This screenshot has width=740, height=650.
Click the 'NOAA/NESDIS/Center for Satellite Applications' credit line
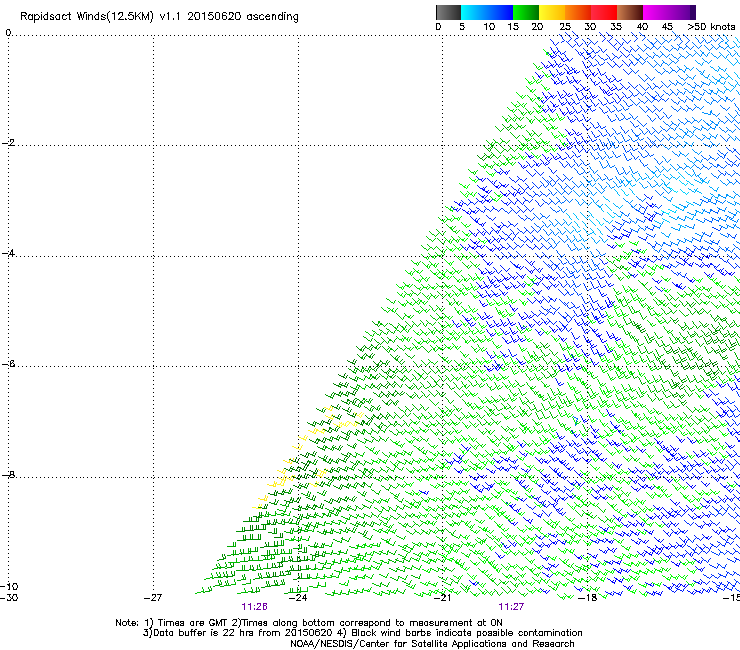pyautogui.click(x=432, y=644)
